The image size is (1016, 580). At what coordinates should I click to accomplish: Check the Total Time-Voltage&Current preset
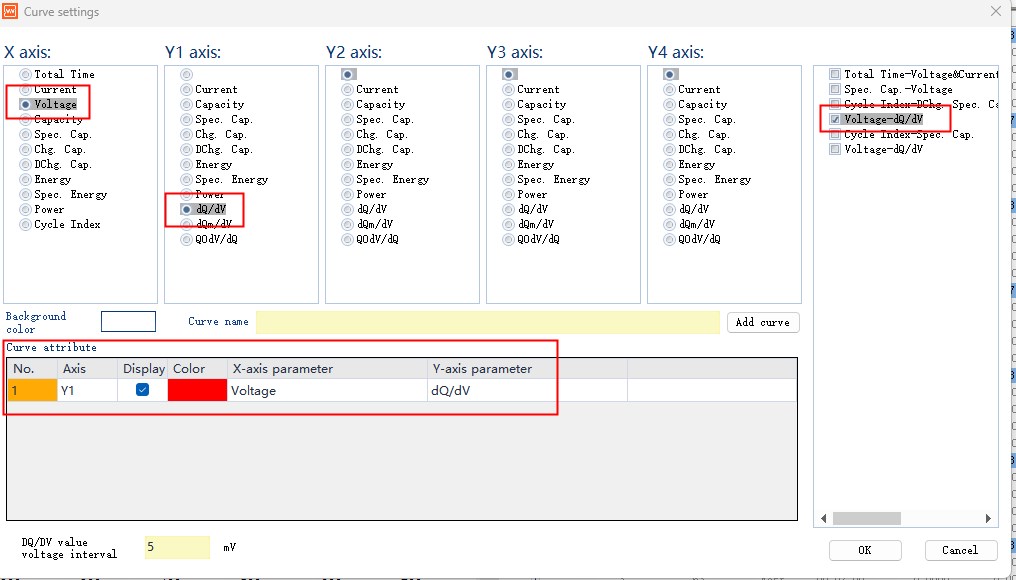(x=835, y=75)
